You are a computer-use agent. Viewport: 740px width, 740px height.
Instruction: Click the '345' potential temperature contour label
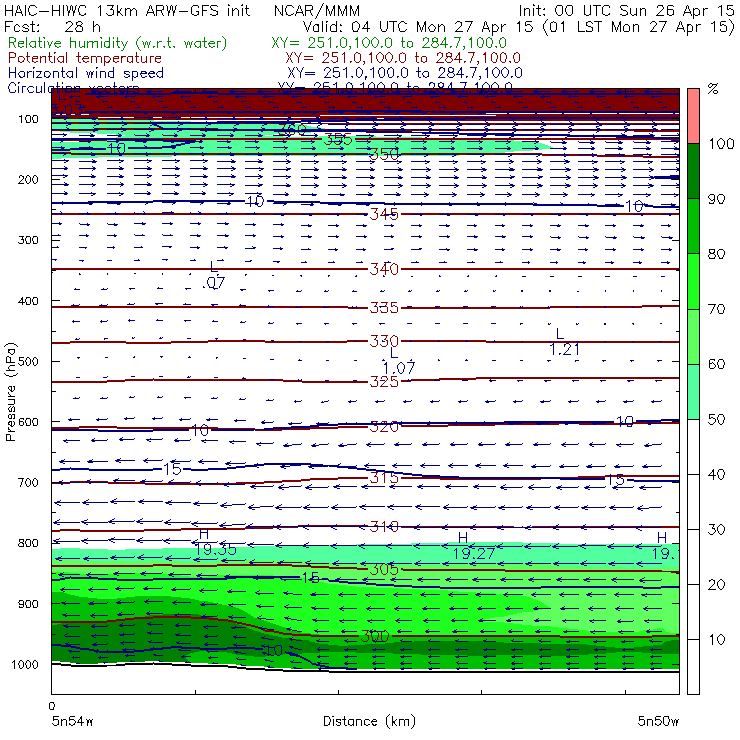[x=384, y=214]
